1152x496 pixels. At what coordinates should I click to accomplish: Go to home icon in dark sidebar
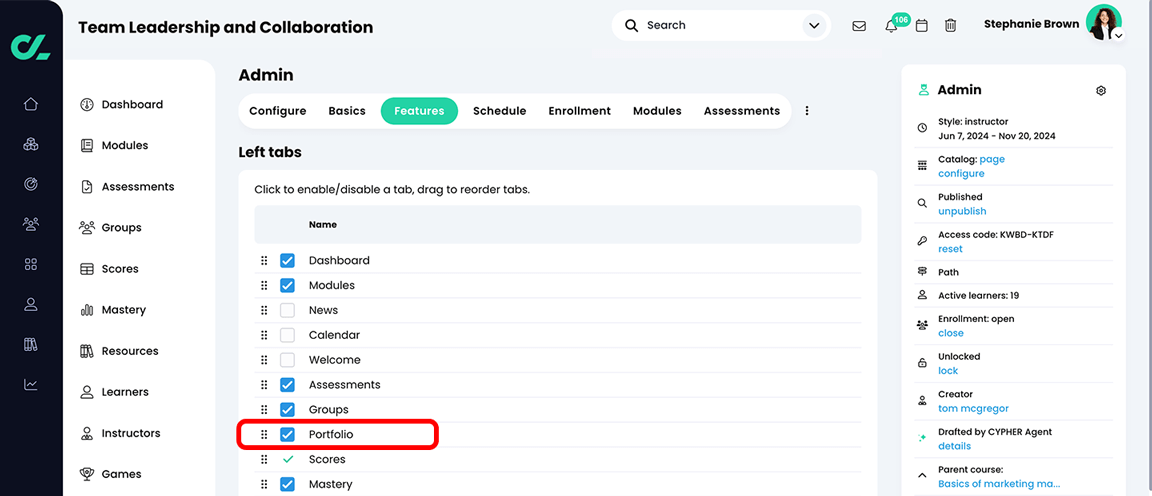point(31,104)
